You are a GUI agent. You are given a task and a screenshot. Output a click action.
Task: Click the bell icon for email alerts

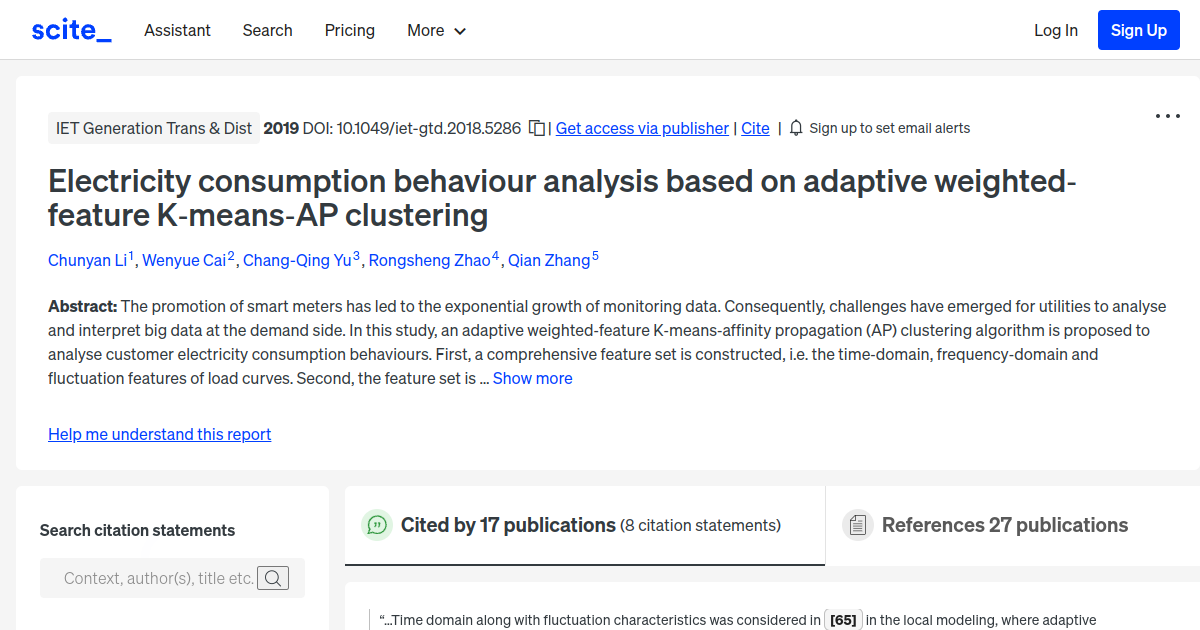click(794, 128)
